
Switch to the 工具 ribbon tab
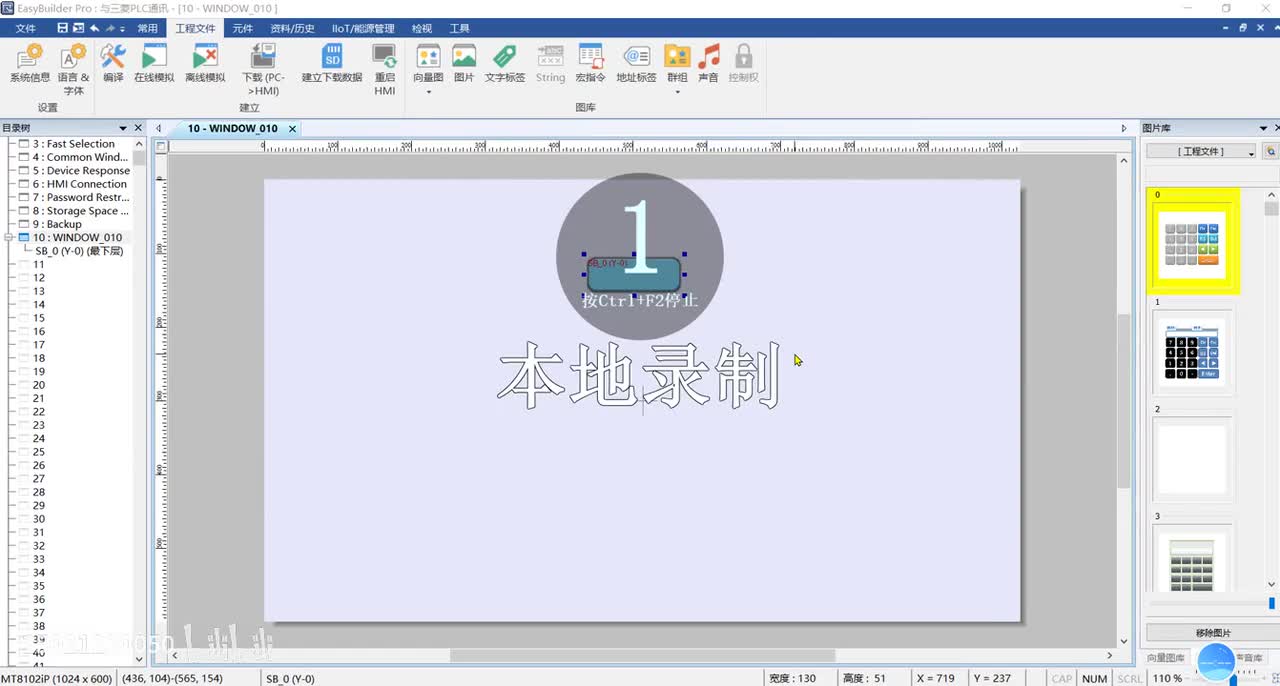point(459,29)
